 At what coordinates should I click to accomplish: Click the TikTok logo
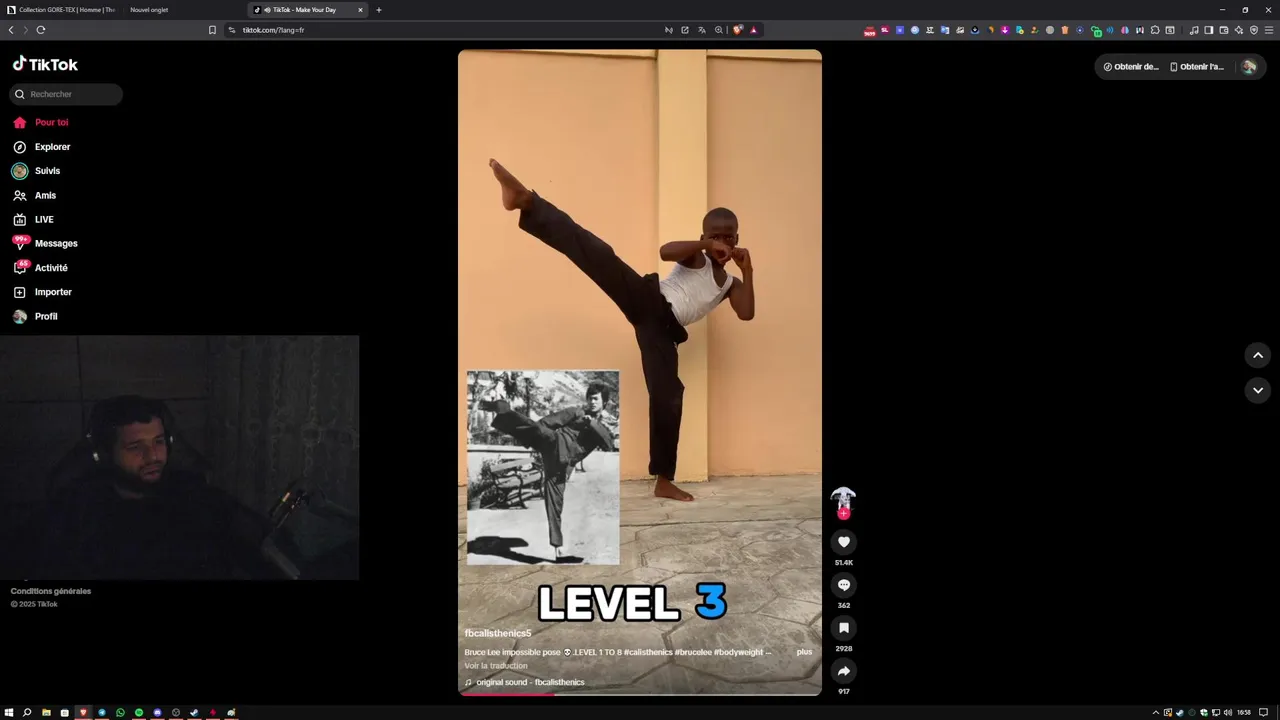coord(45,64)
